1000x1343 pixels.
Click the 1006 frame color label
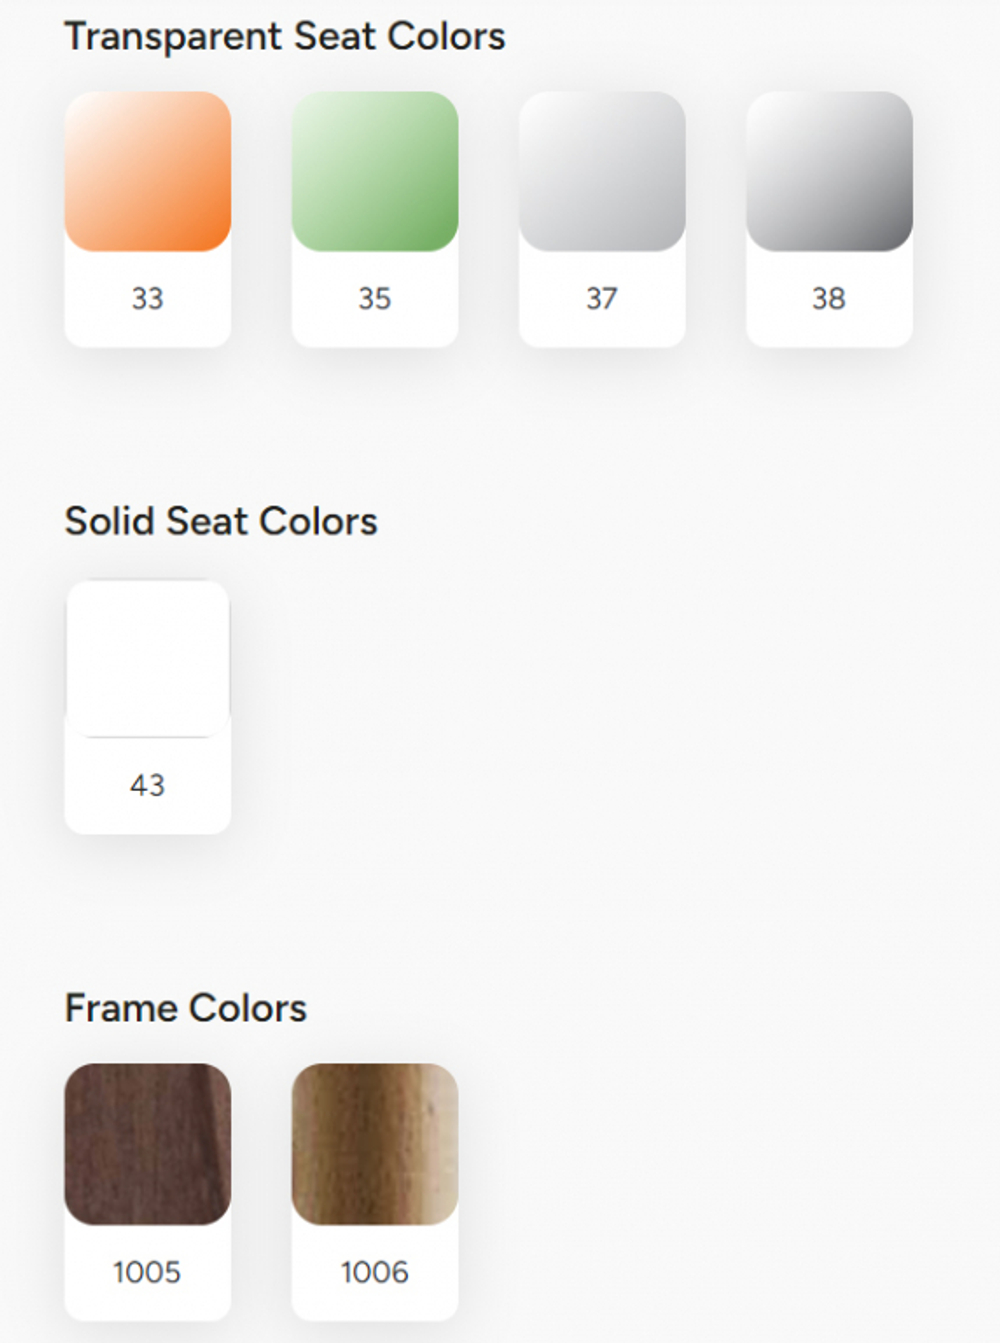(375, 1272)
